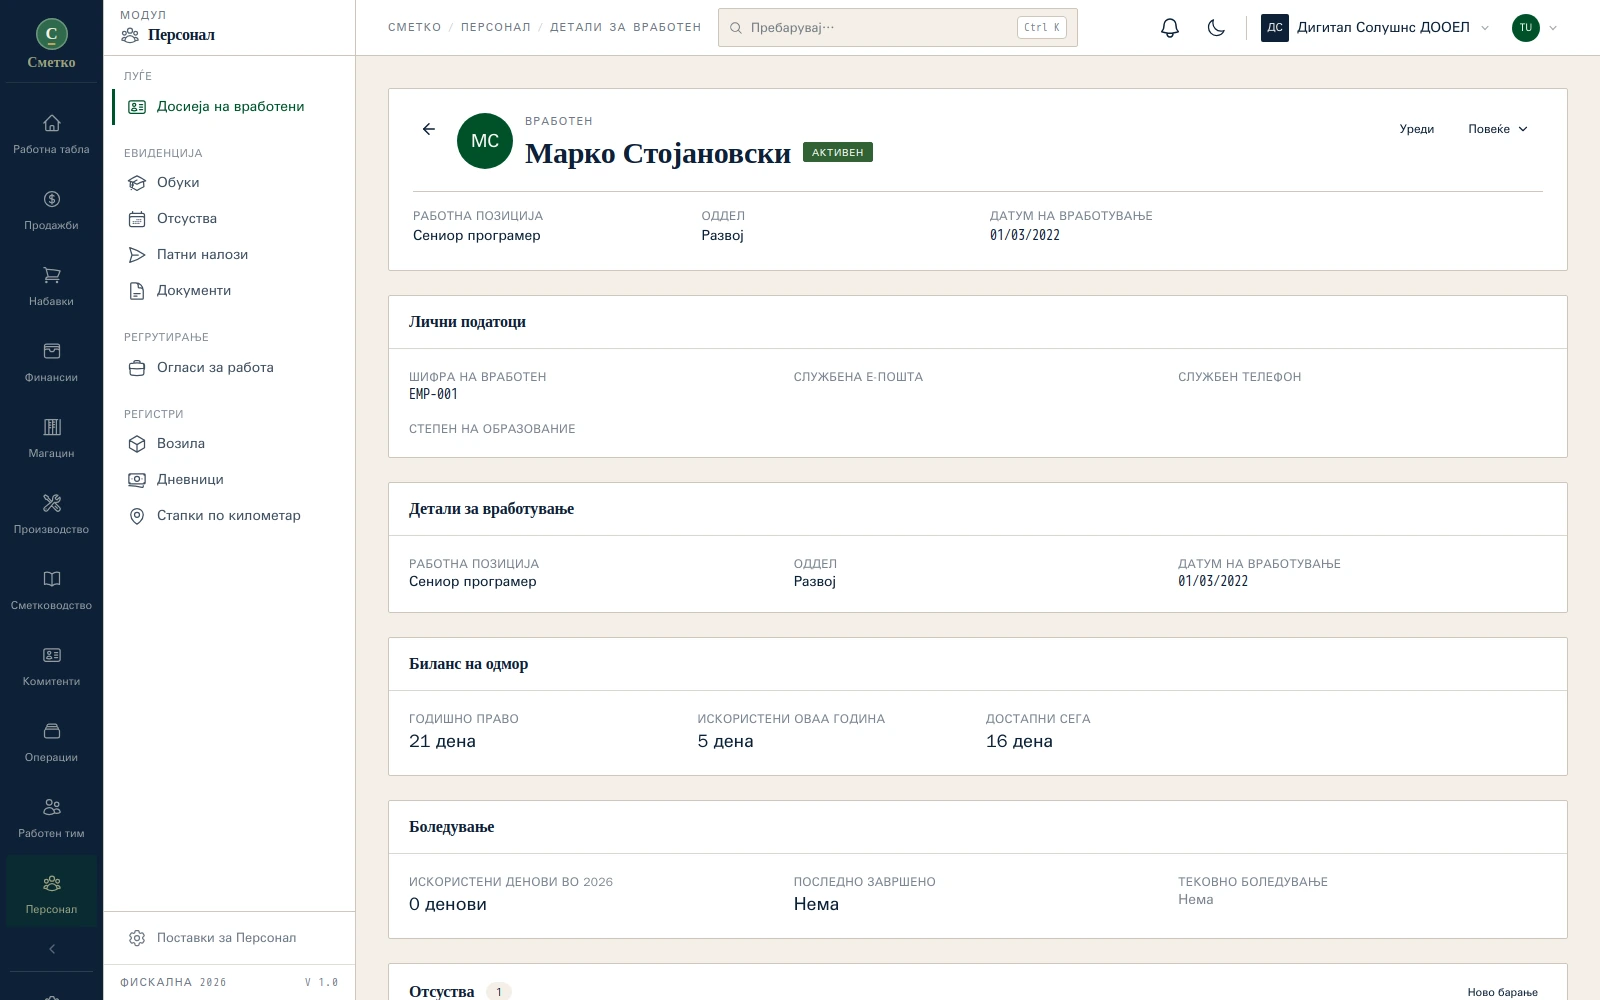1600x1000 pixels.
Task: Open Дневници in the sidebar
Action: click(230, 480)
